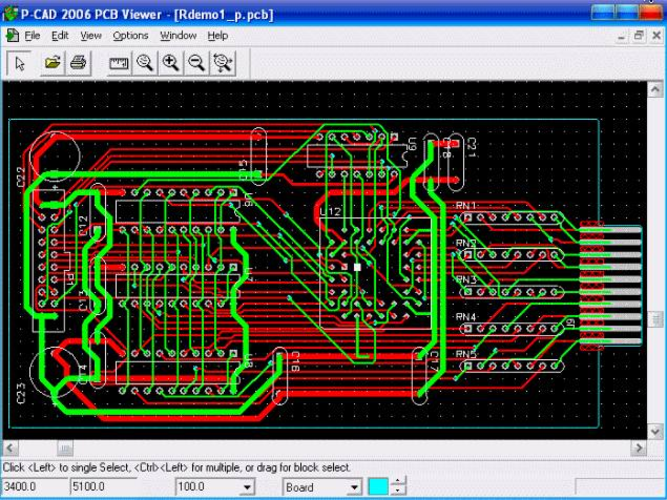
Task: Click the cyan layer color swatch
Action: (378, 487)
